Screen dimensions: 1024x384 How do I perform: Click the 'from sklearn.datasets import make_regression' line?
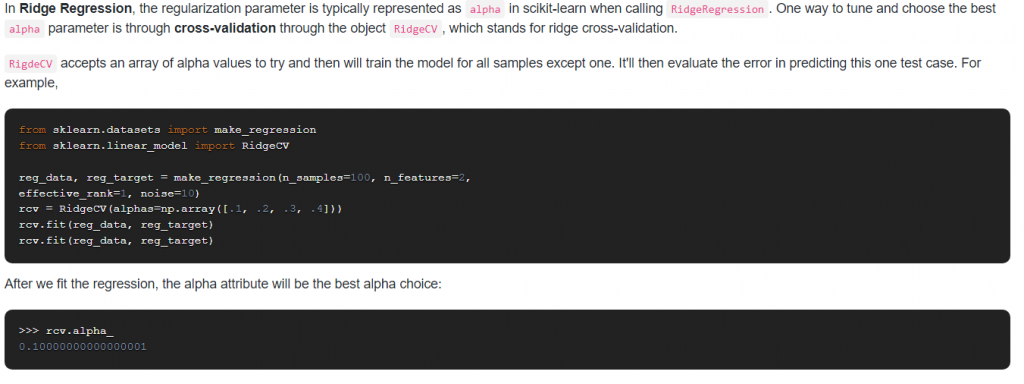click(x=167, y=129)
